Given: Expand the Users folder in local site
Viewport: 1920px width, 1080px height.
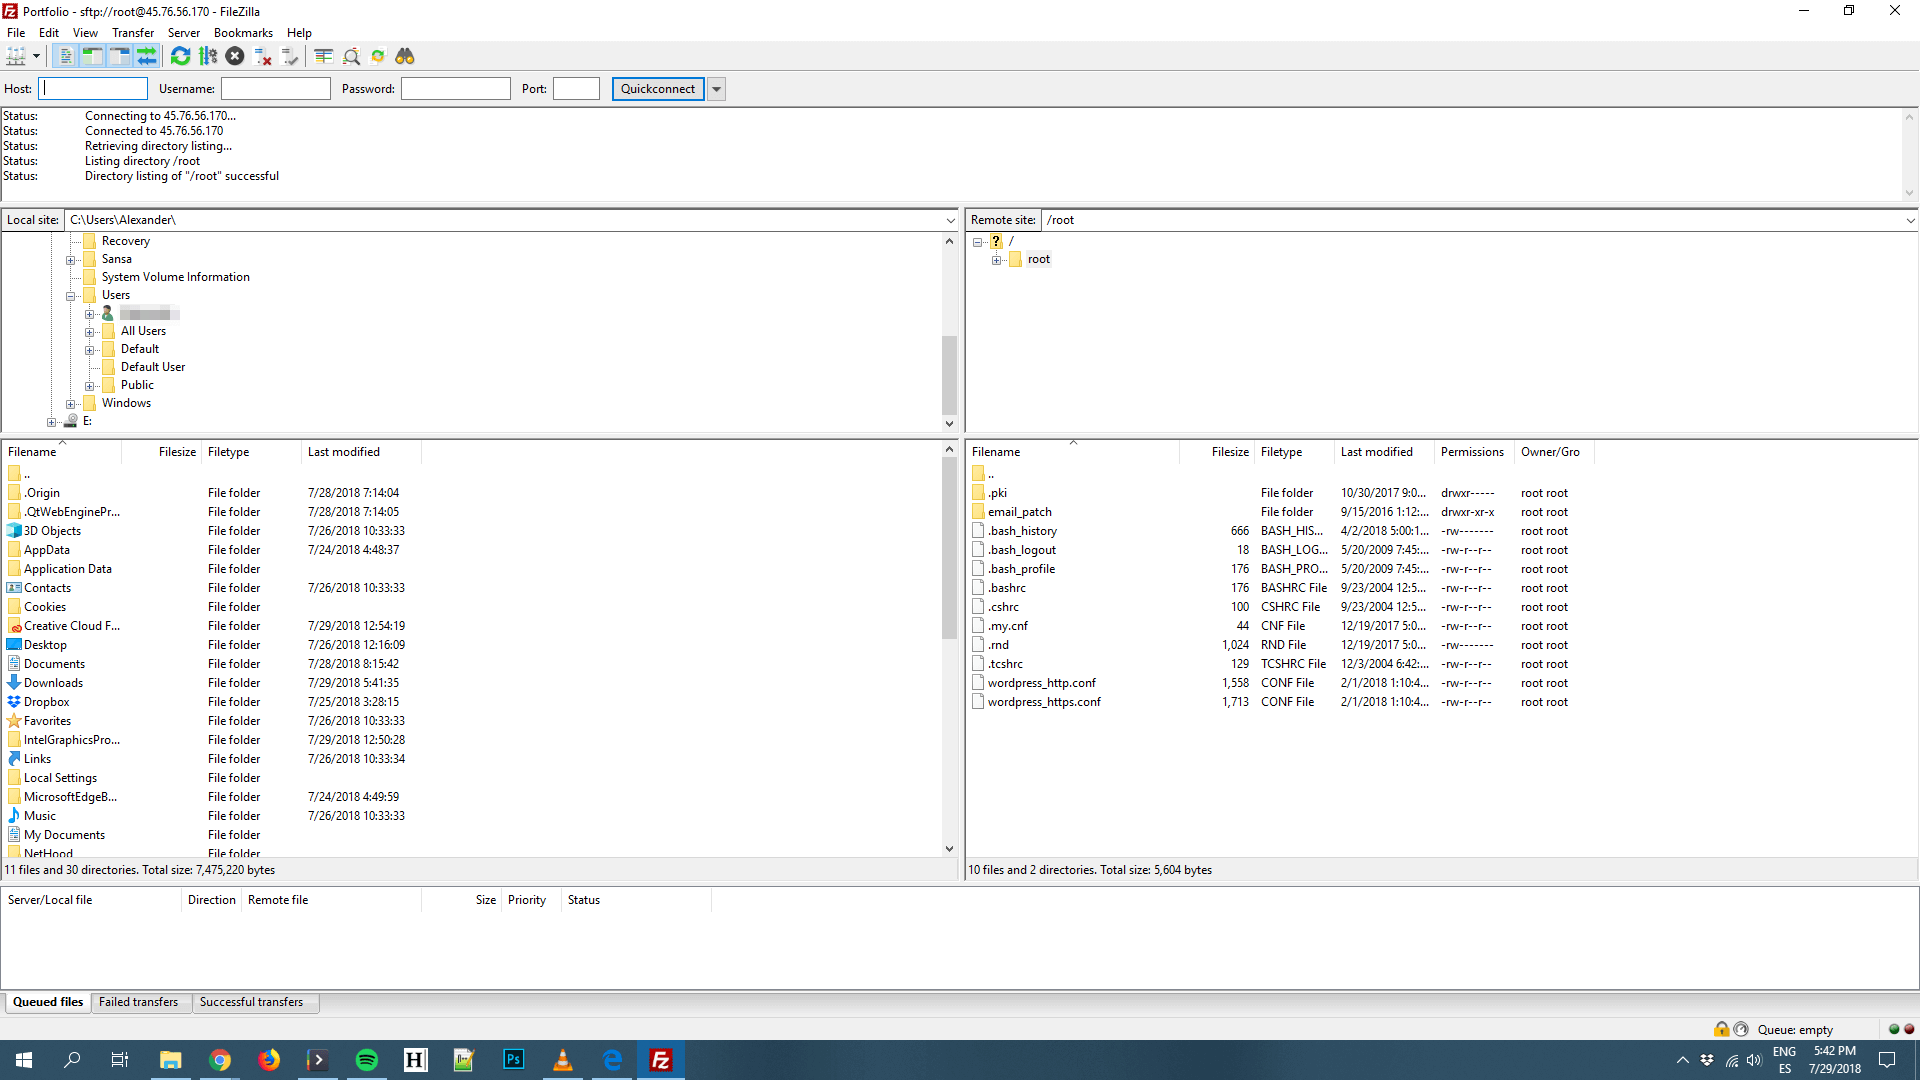Looking at the screenshot, I should 71,294.
